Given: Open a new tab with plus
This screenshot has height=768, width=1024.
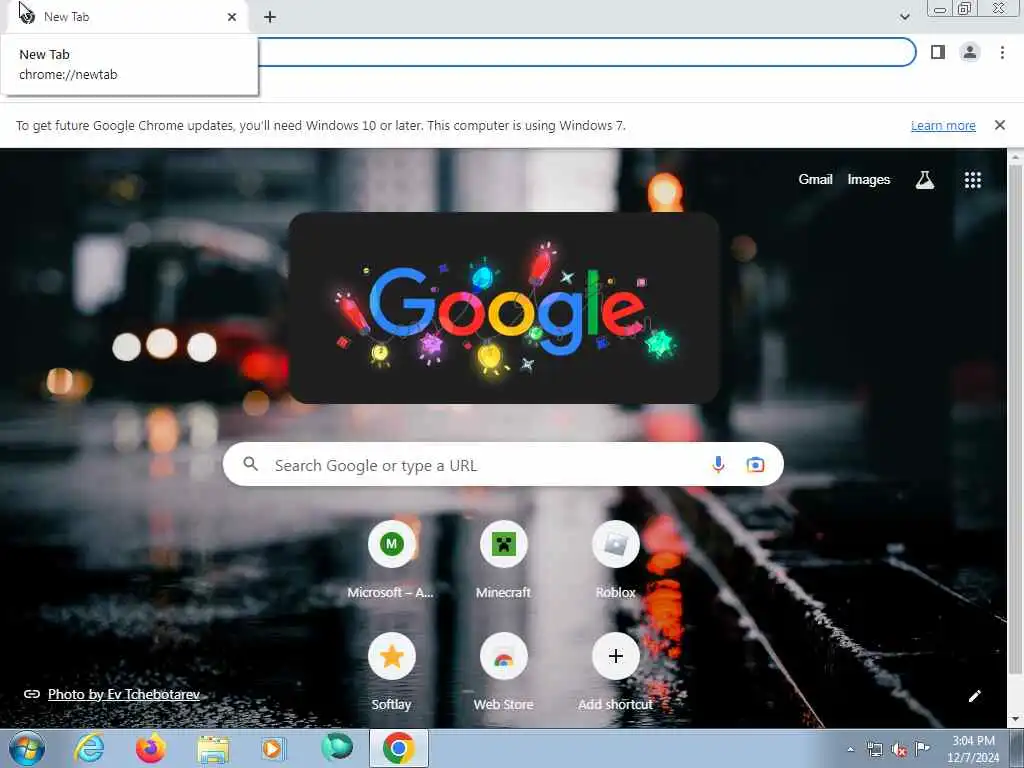Looking at the screenshot, I should [270, 17].
